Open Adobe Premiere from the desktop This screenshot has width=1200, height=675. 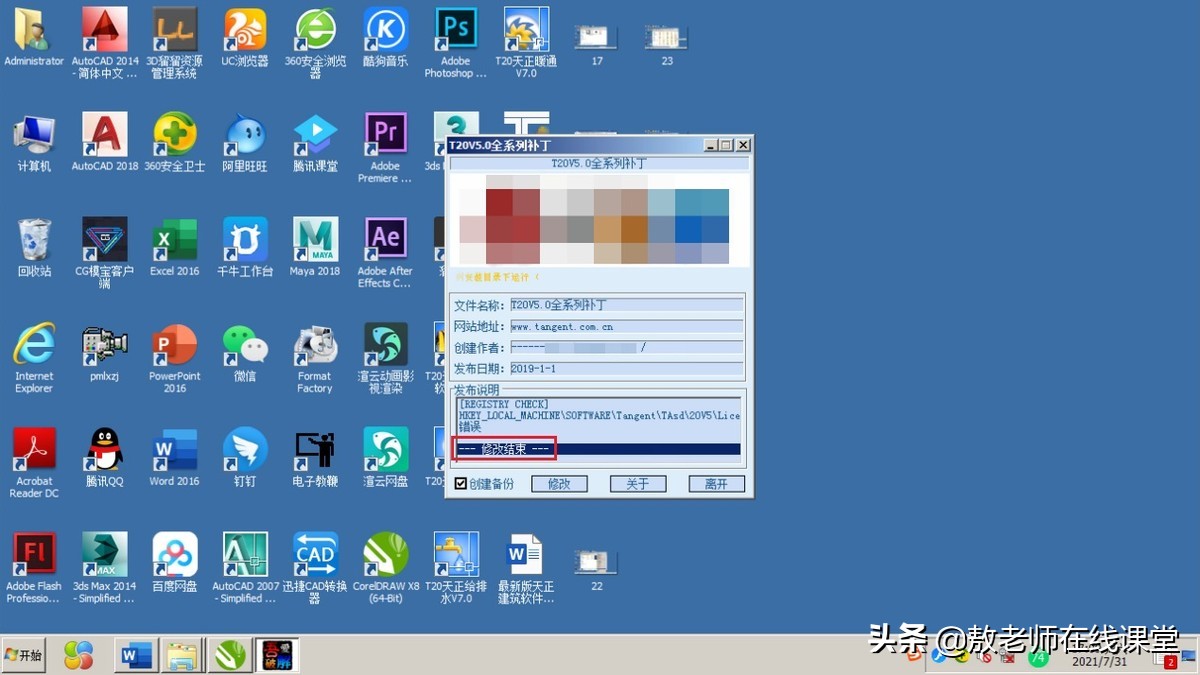(385, 133)
